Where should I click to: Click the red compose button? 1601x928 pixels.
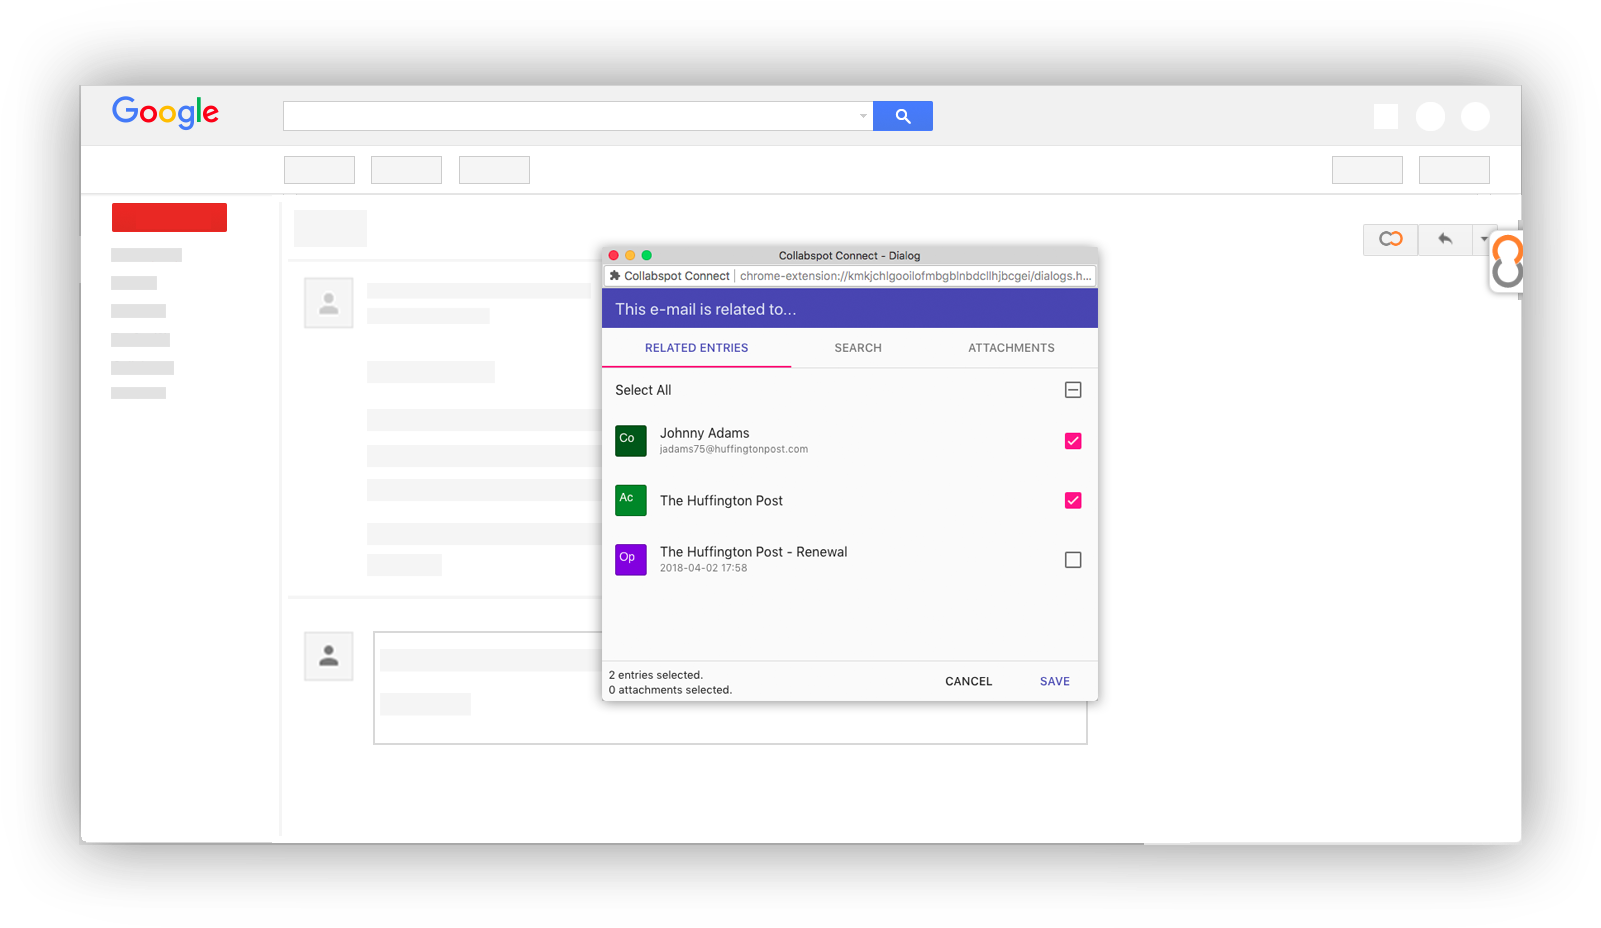click(169, 217)
